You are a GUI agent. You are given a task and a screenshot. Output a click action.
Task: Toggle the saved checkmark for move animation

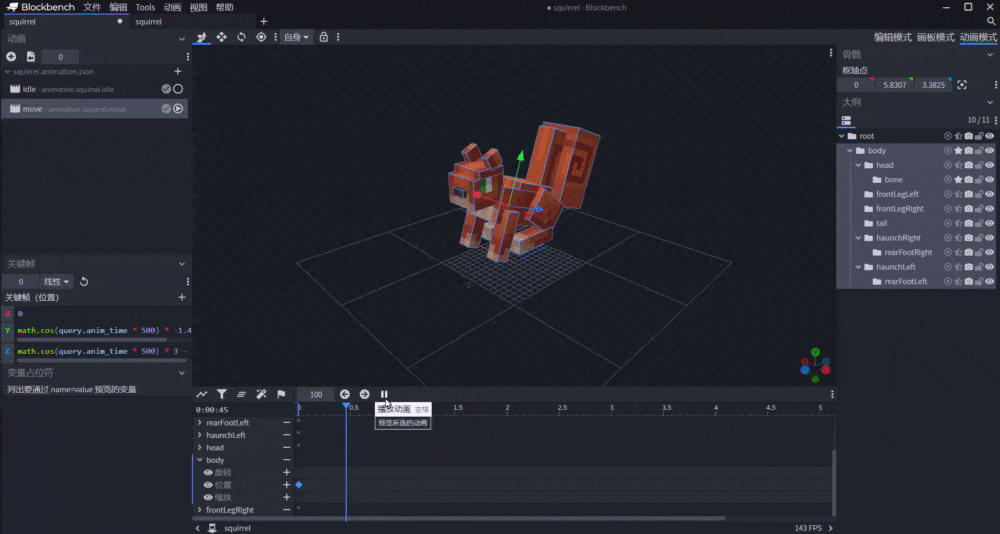[x=166, y=109]
